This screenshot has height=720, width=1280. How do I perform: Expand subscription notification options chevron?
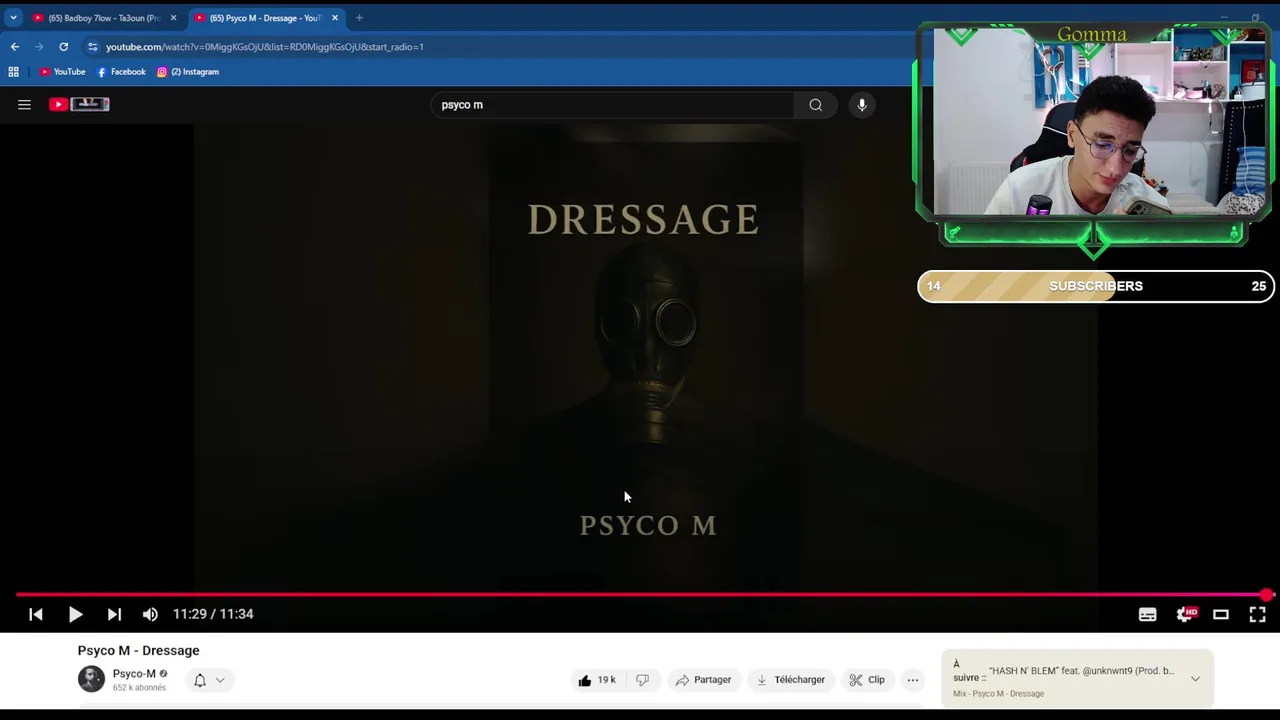click(220, 680)
